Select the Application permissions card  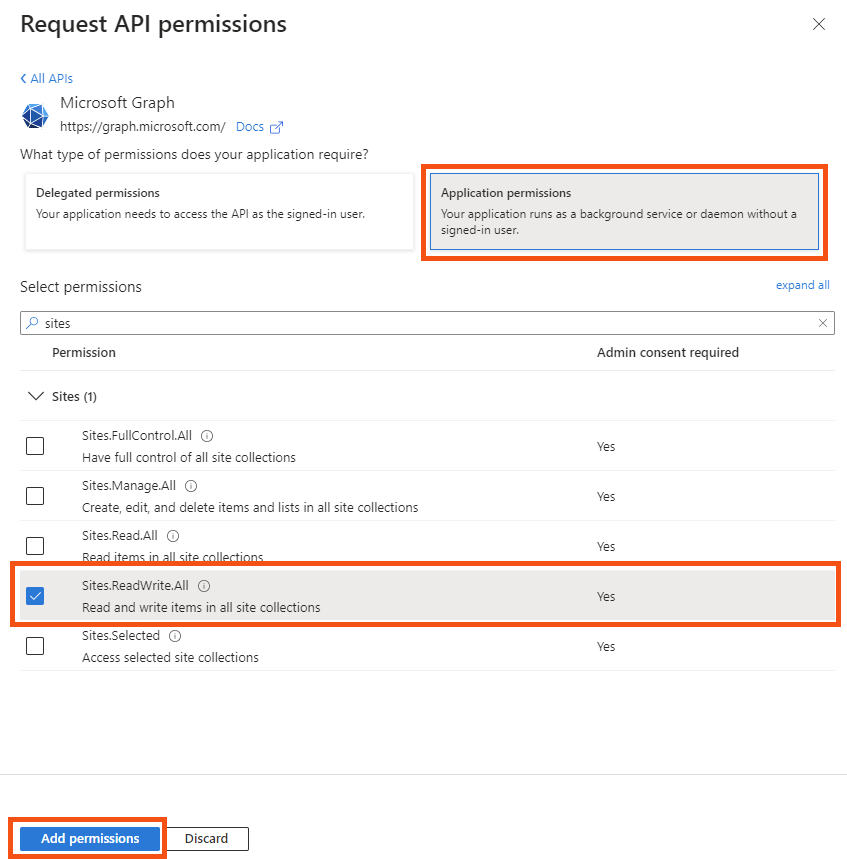[624, 211]
